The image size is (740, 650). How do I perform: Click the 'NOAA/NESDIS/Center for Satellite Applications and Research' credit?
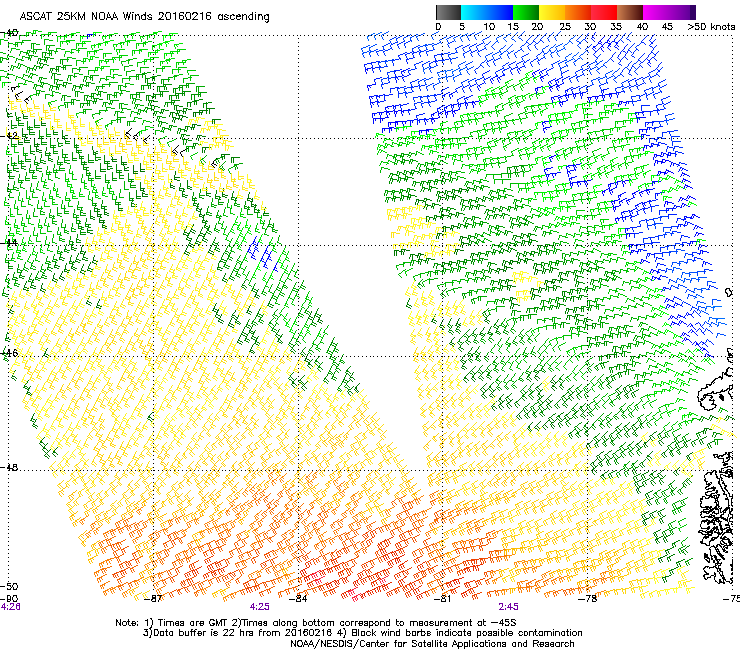click(x=432, y=644)
